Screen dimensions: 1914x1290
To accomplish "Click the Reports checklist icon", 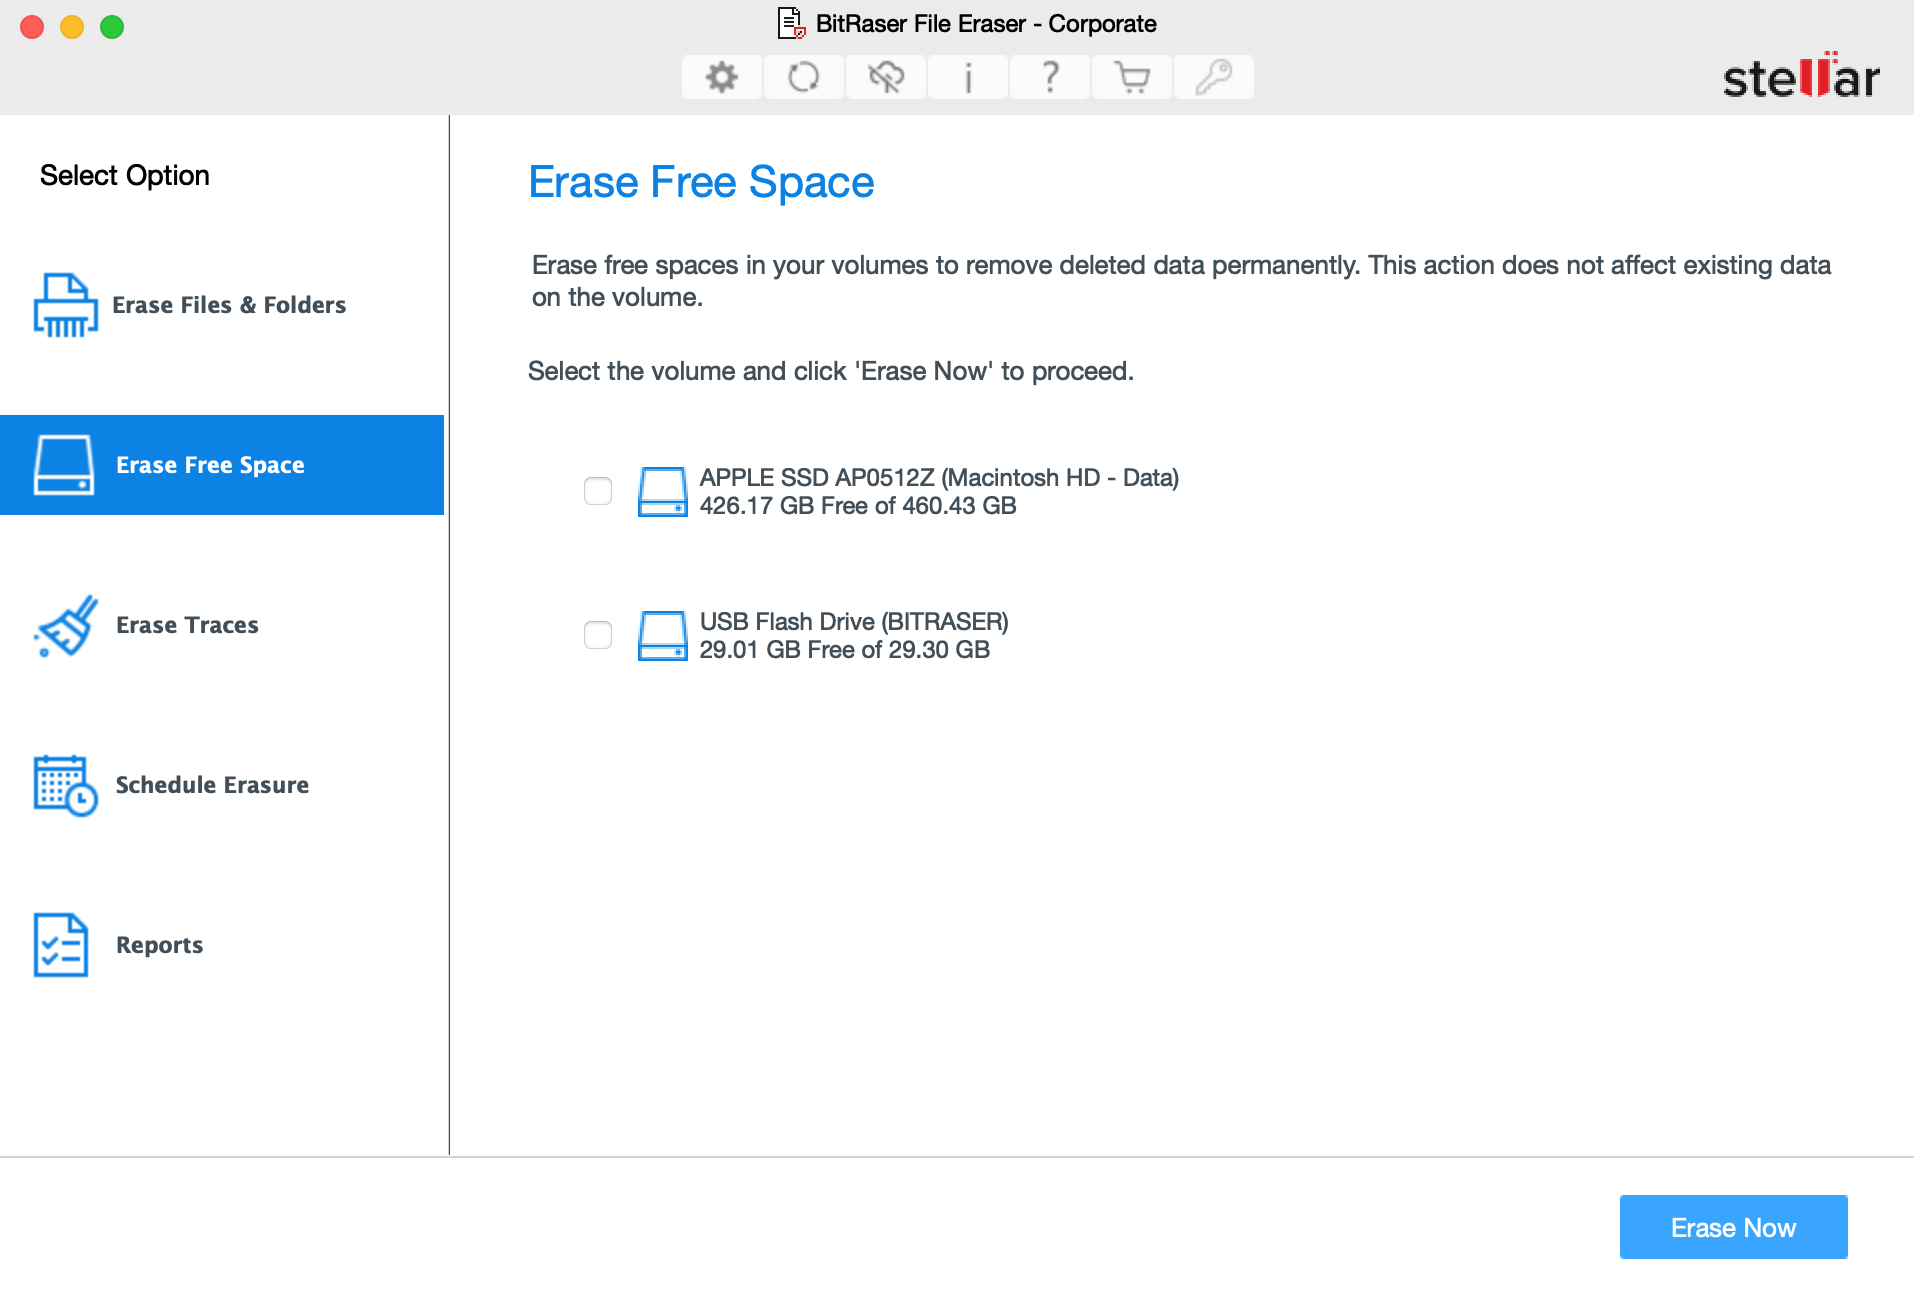I will tap(61, 945).
